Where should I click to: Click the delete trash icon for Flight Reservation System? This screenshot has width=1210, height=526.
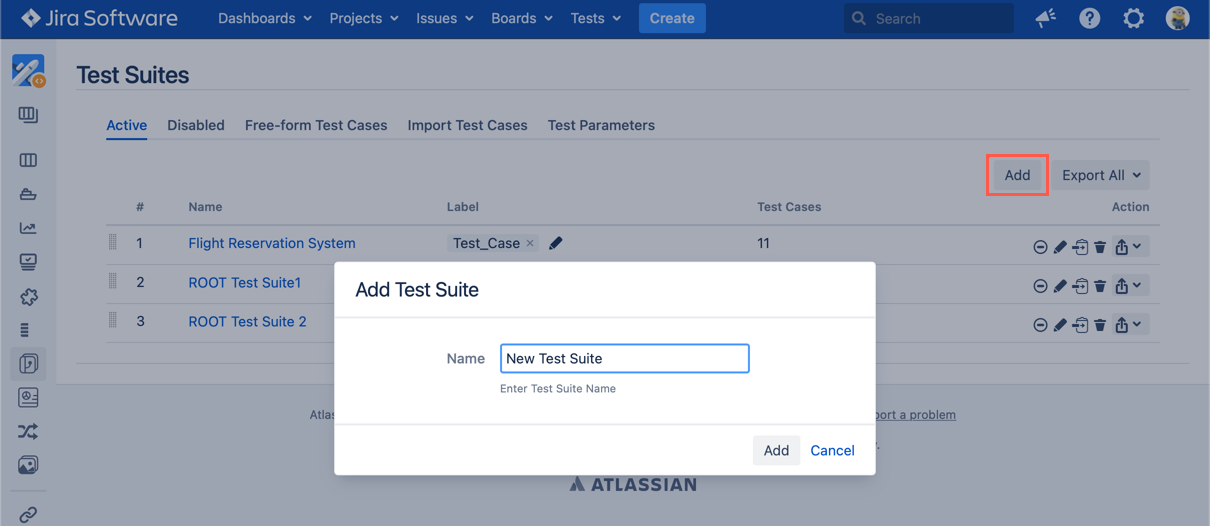[x=1100, y=247]
